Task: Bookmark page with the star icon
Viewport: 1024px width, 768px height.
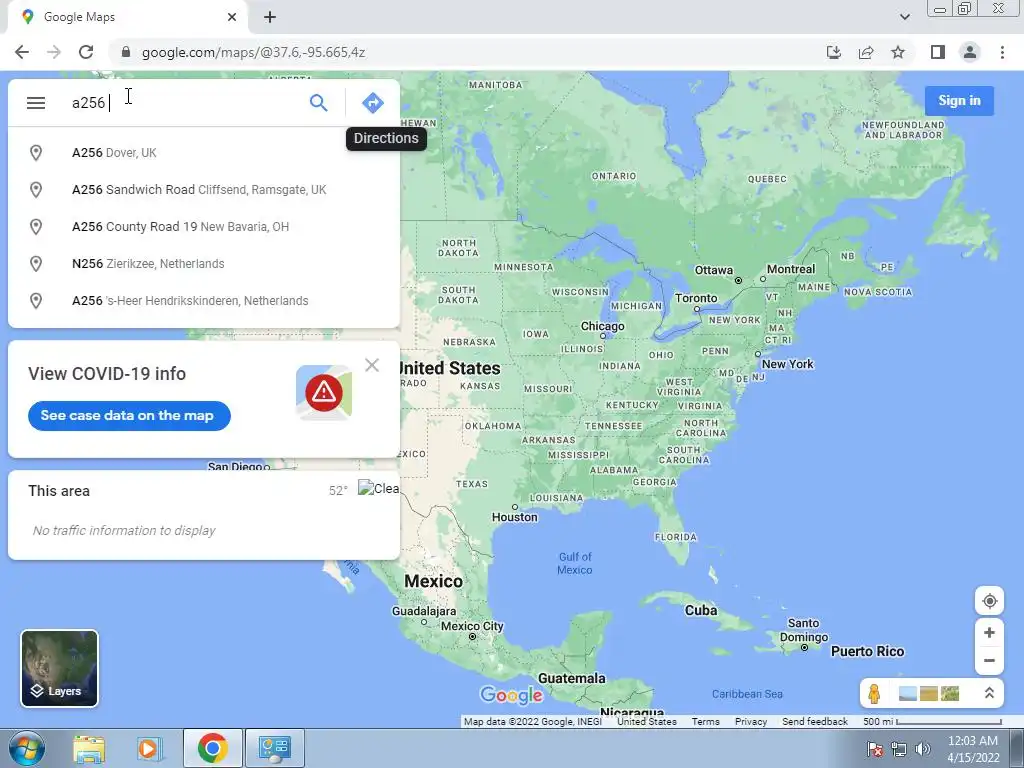Action: tap(898, 52)
